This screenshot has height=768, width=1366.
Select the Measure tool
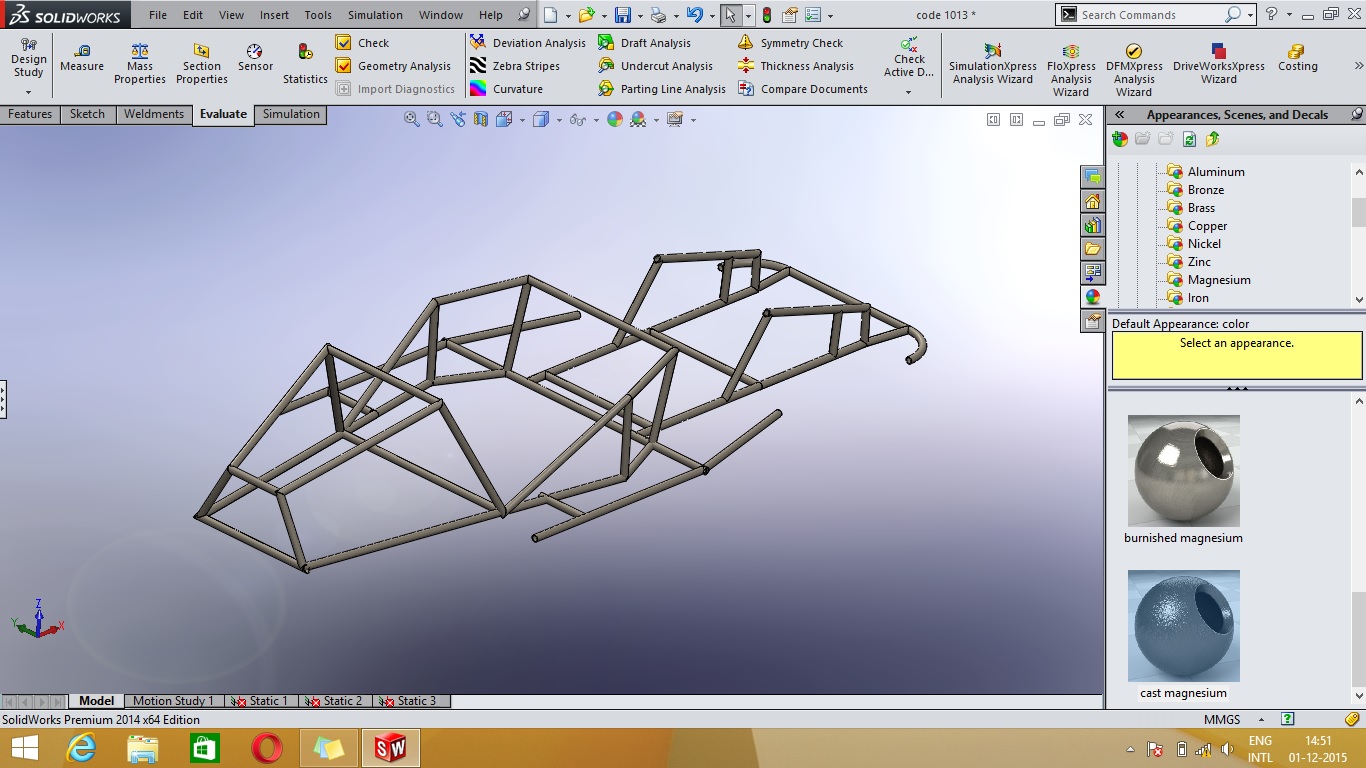pyautogui.click(x=82, y=58)
